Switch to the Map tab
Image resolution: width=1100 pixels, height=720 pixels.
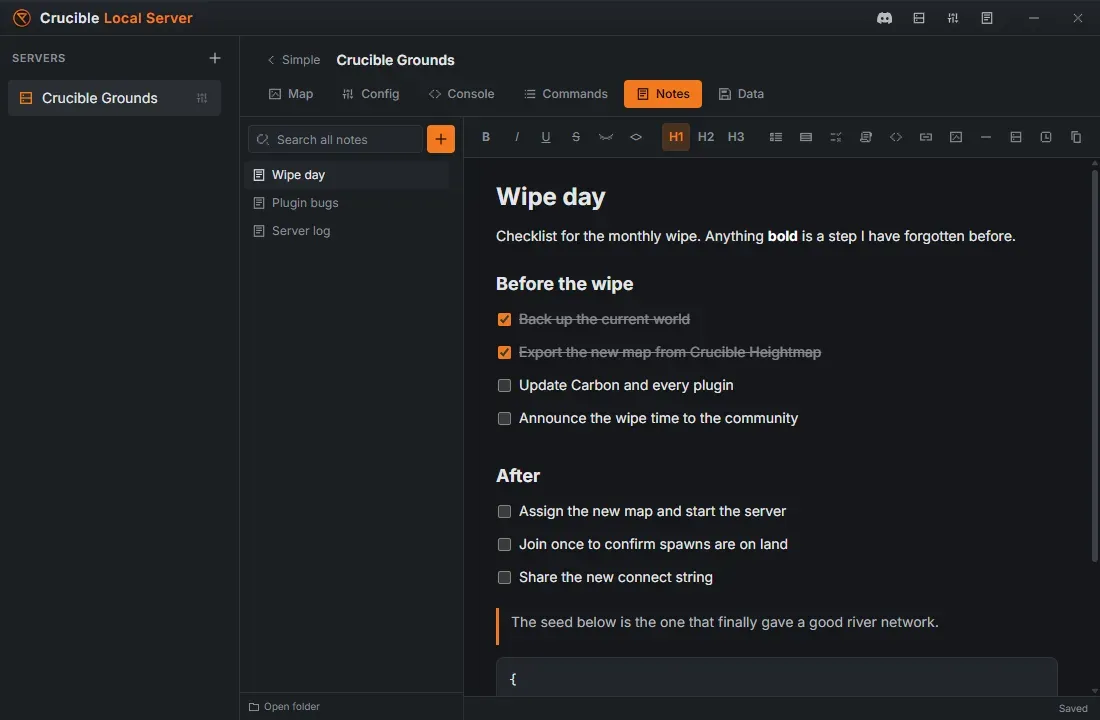(290, 94)
